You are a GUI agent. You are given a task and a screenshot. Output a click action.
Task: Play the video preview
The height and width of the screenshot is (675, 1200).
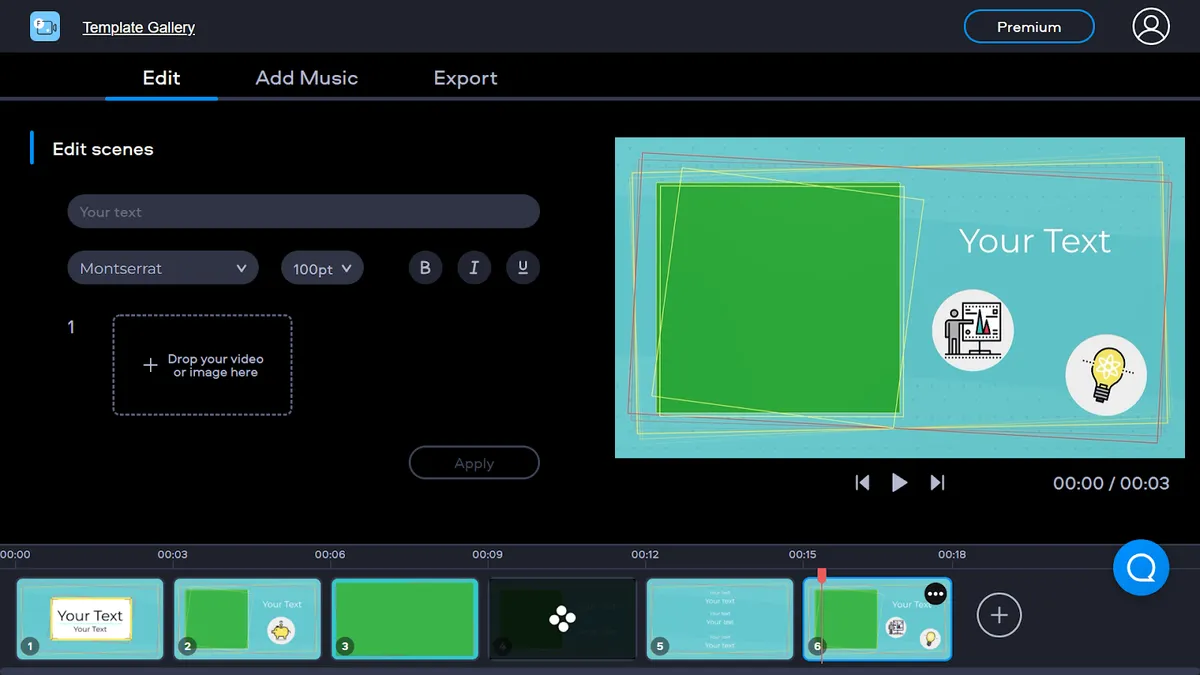(899, 483)
